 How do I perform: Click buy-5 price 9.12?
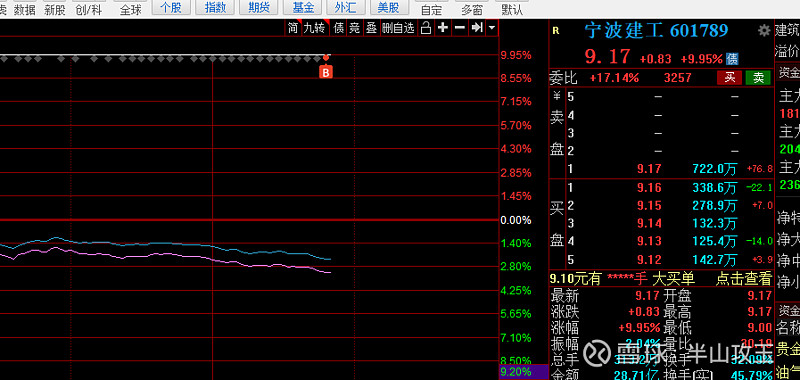pos(649,260)
